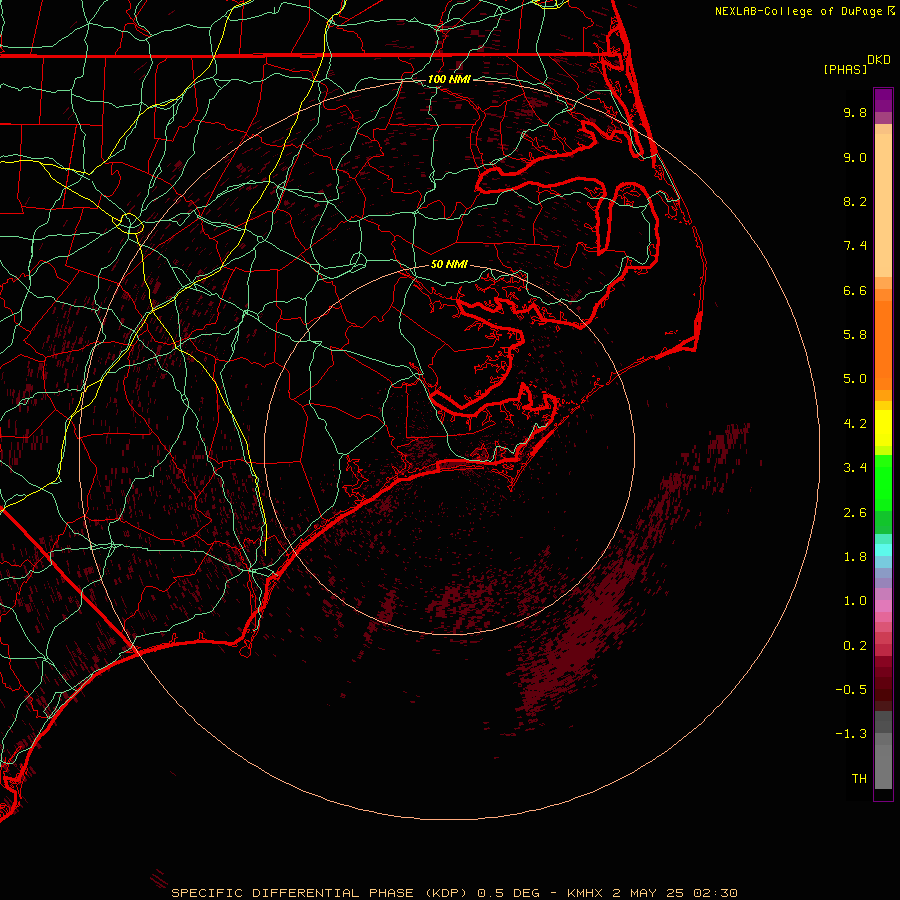Click the TH legend label
This screenshot has width=900, height=900.
point(859,779)
